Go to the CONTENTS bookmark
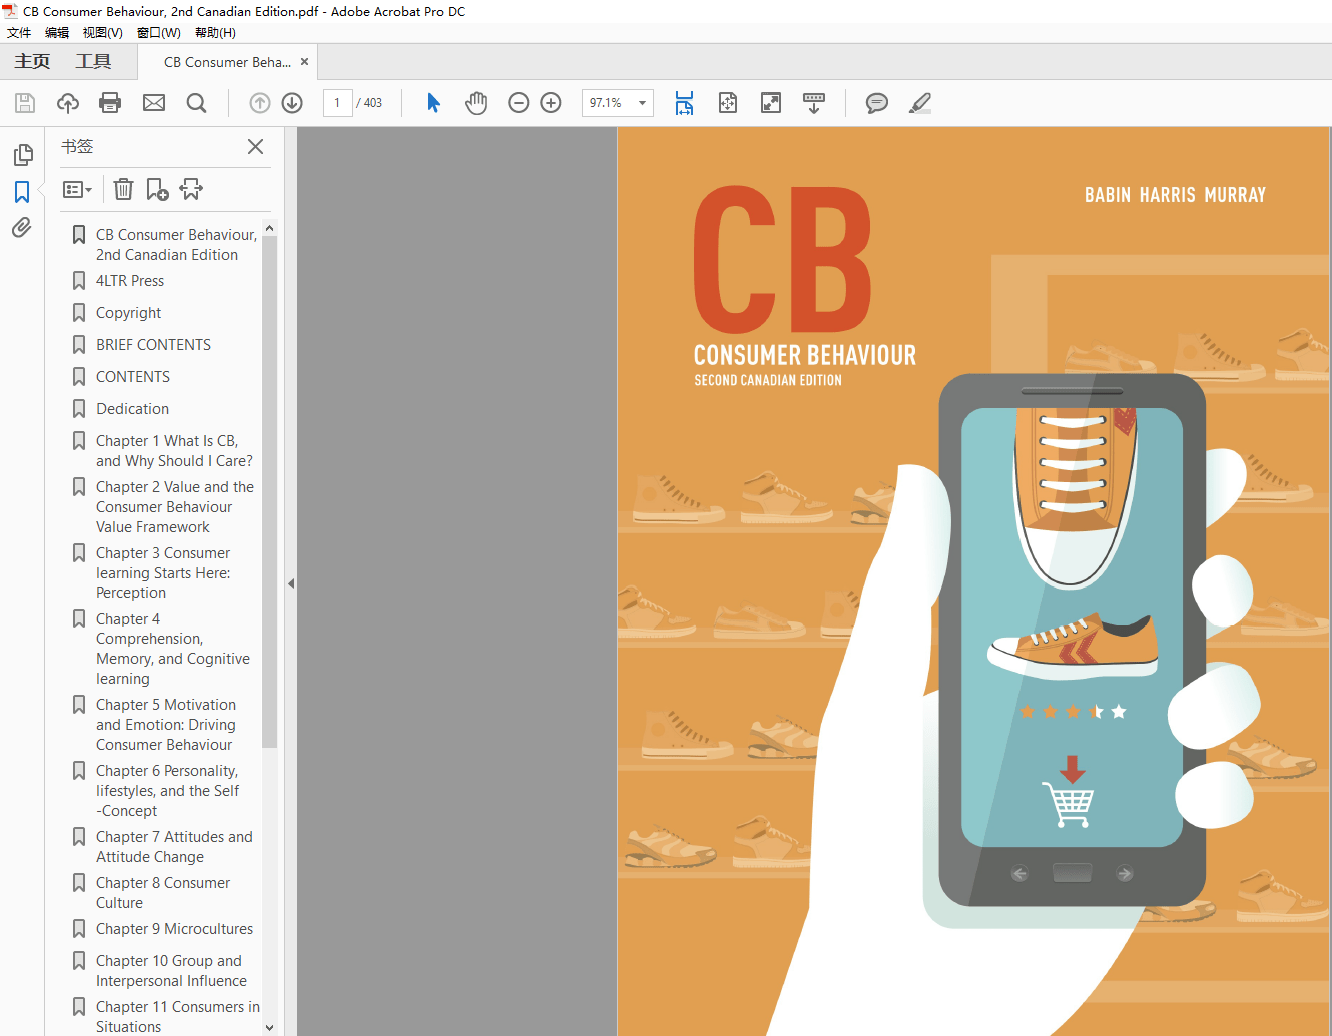 pyautogui.click(x=133, y=377)
